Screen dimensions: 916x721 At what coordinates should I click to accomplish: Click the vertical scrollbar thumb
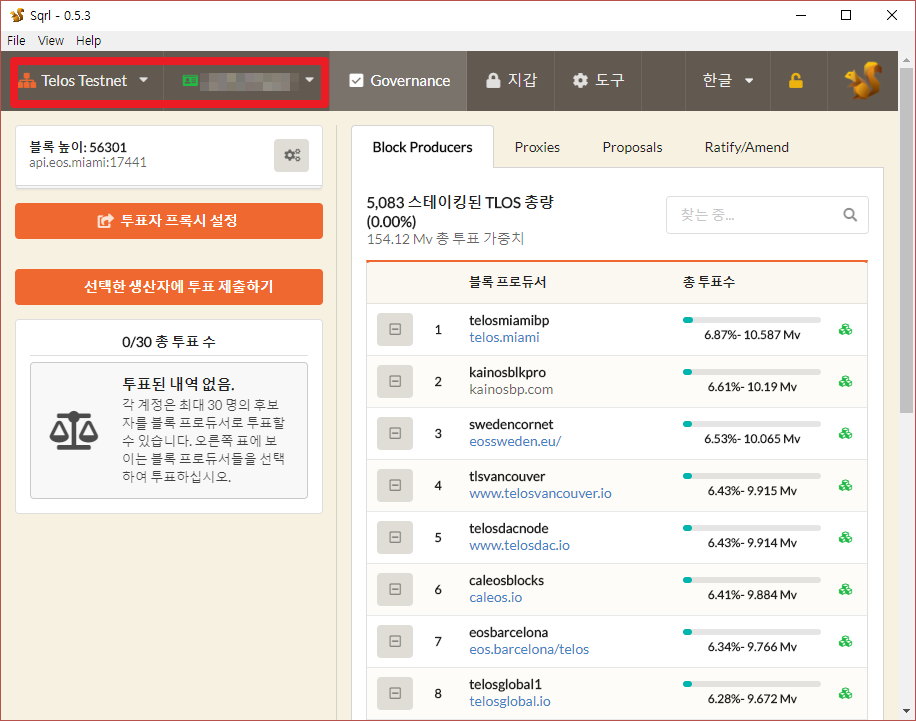[x=906, y=240]
